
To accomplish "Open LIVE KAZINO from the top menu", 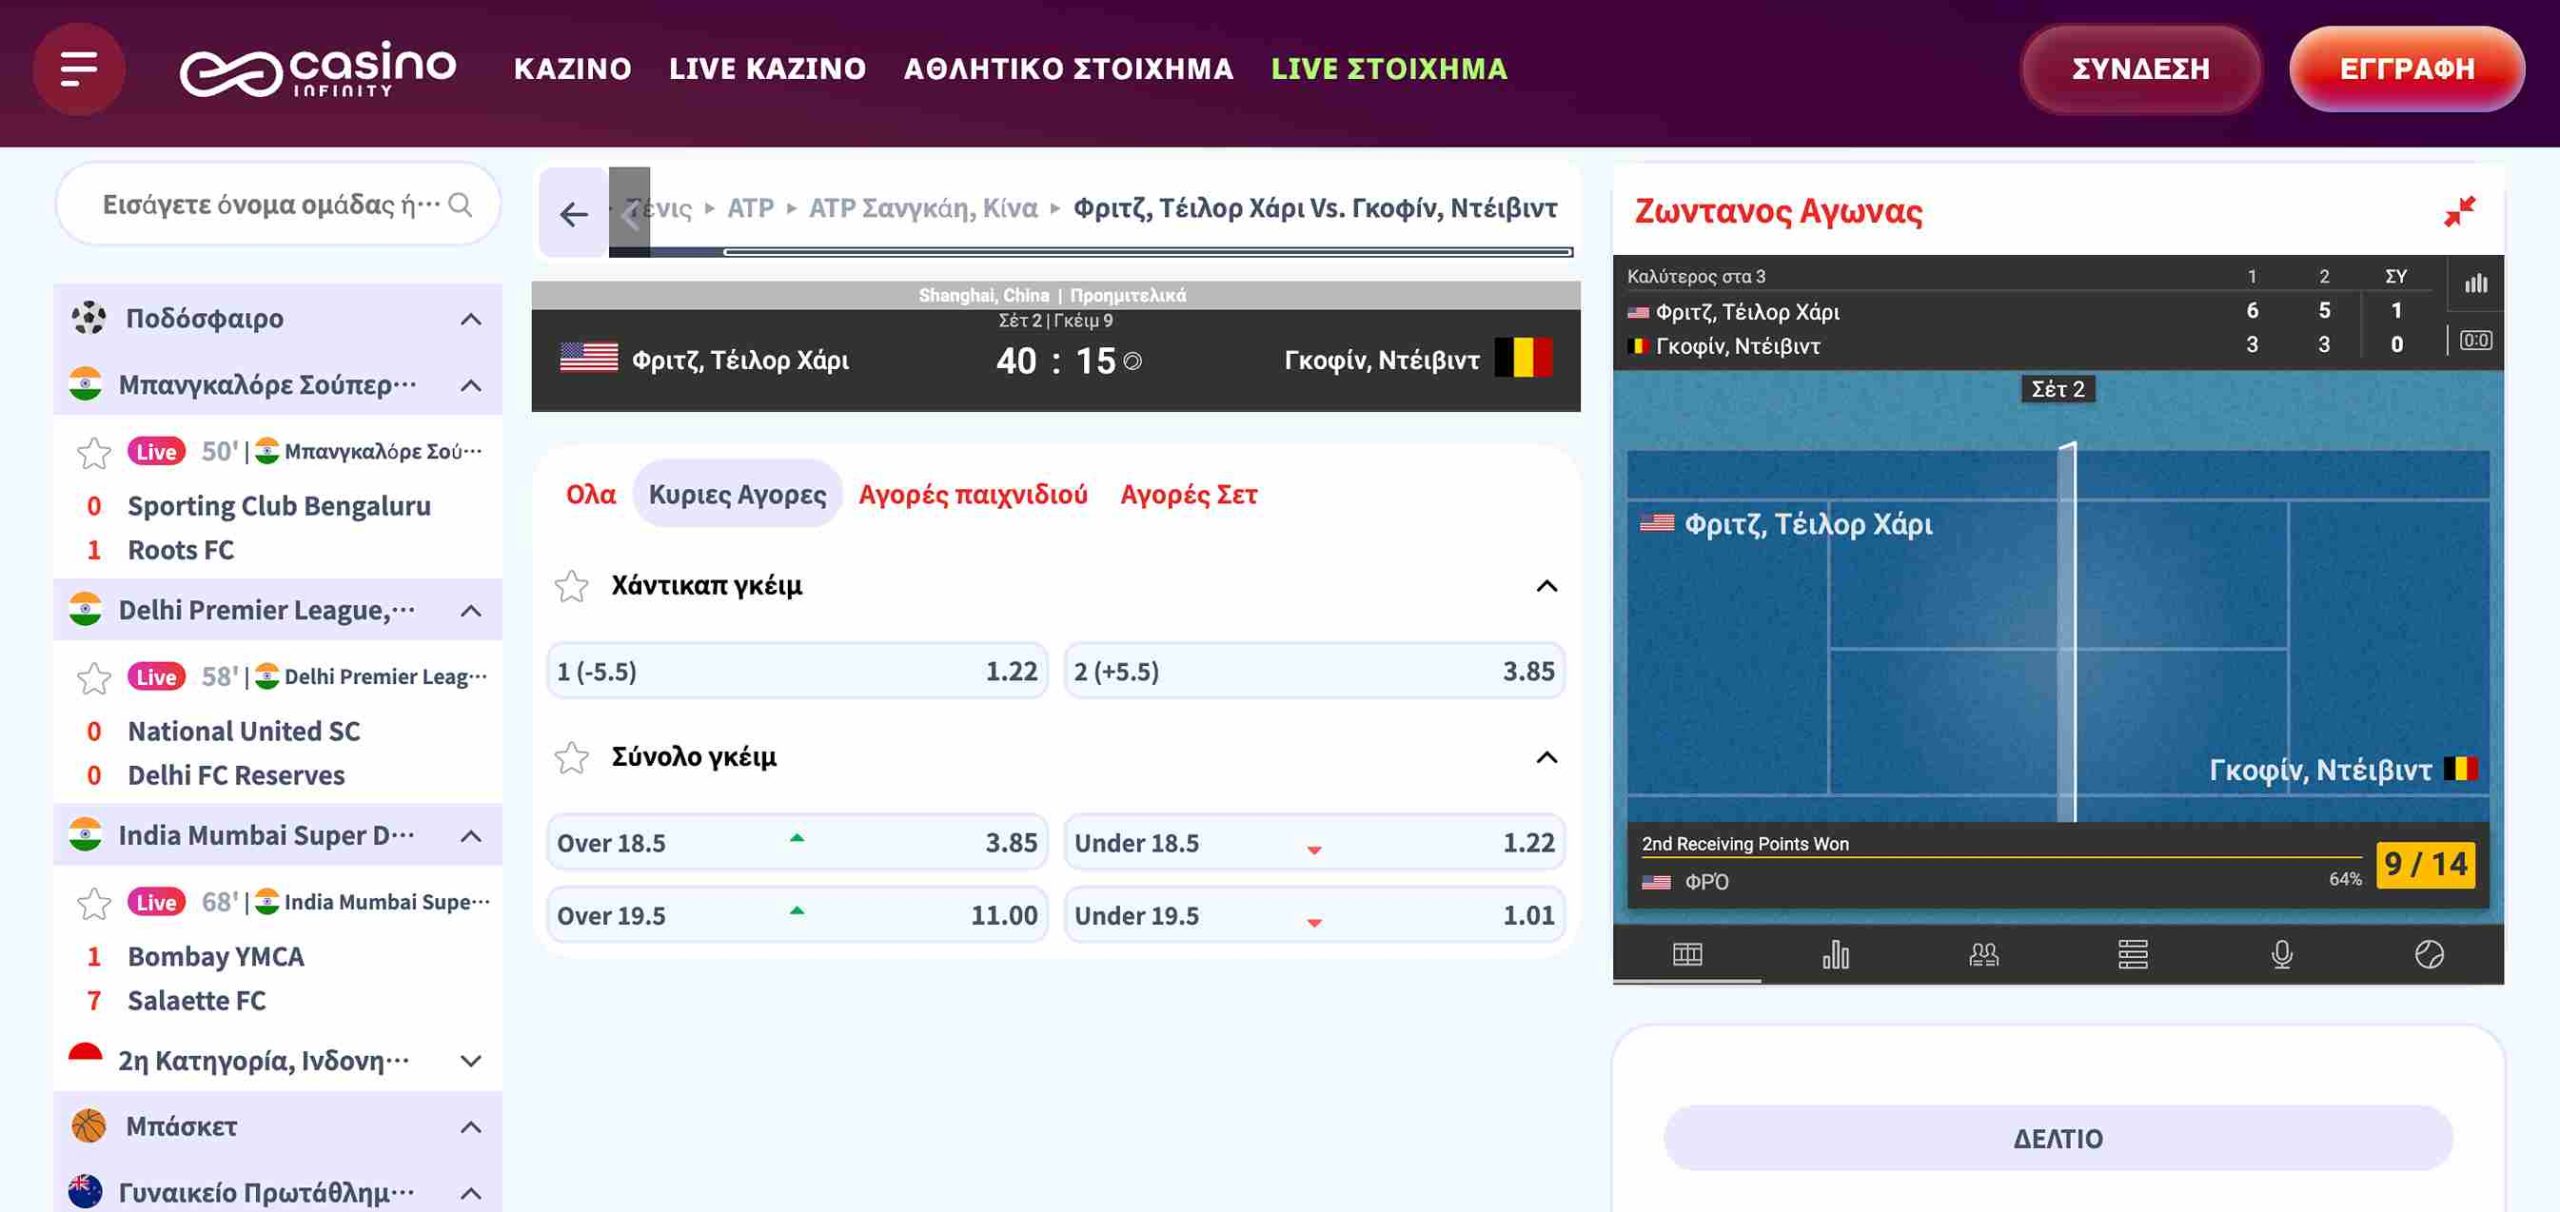I will pyautogui.click(x=766, y=68).
